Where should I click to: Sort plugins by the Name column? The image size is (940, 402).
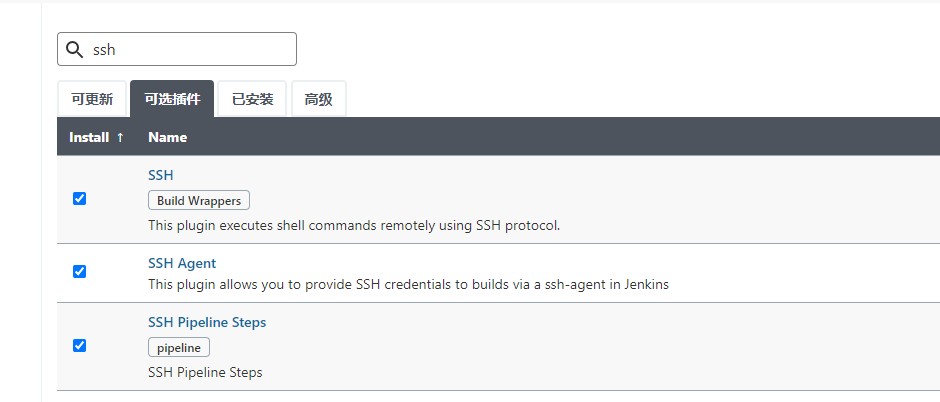[x=167, y=137]
